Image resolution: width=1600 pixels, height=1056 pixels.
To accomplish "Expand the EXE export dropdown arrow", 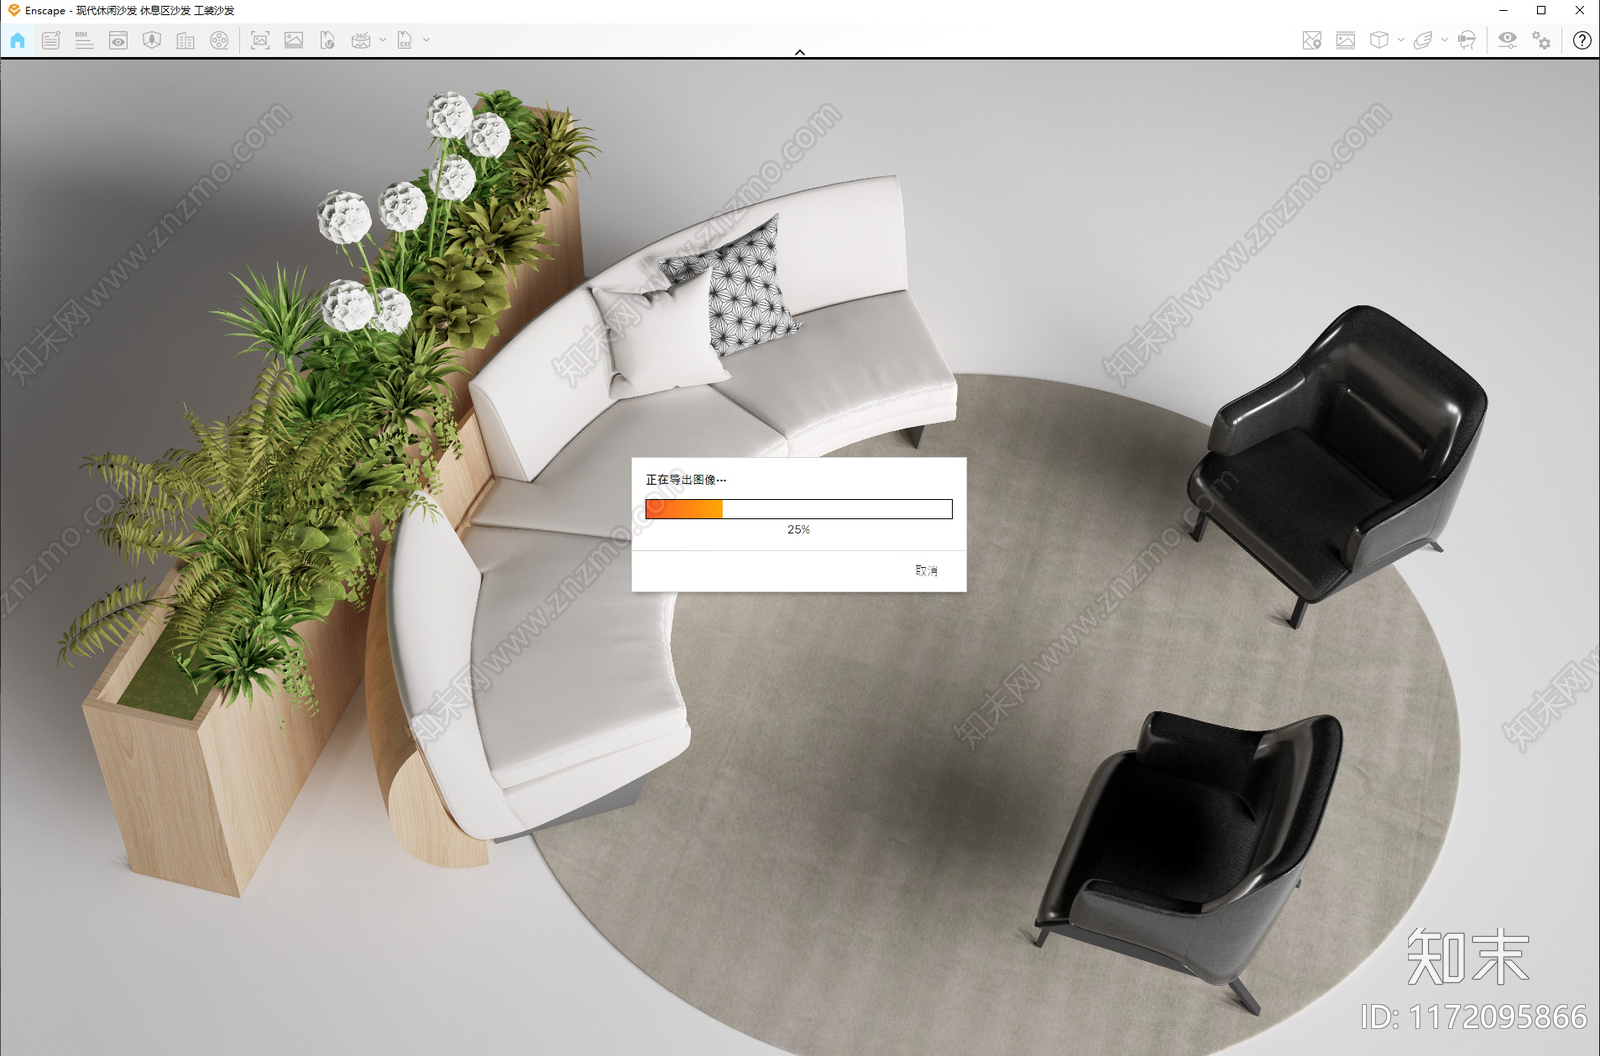I will 426,40.
